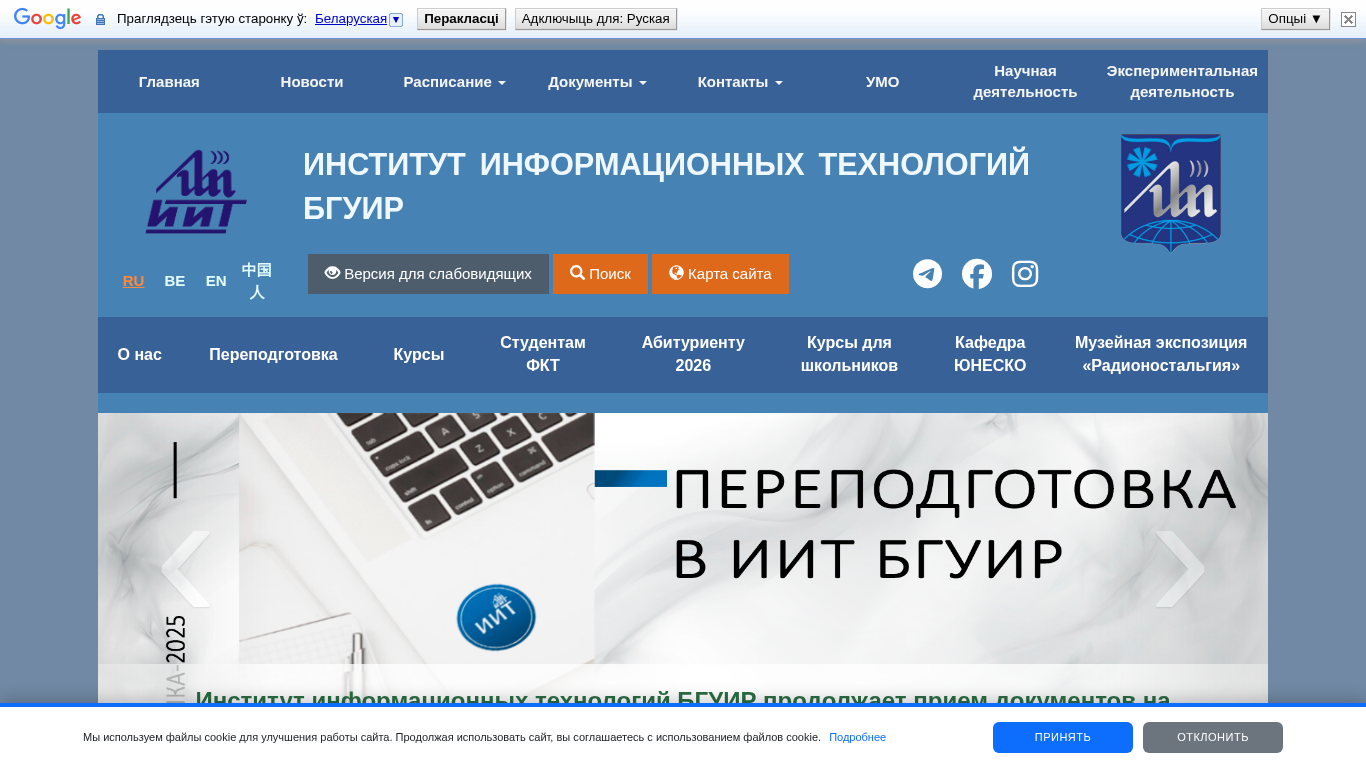Show next slide in the carousel
The width and height of the screenshot is (1366, 768).
[1180, 569]
